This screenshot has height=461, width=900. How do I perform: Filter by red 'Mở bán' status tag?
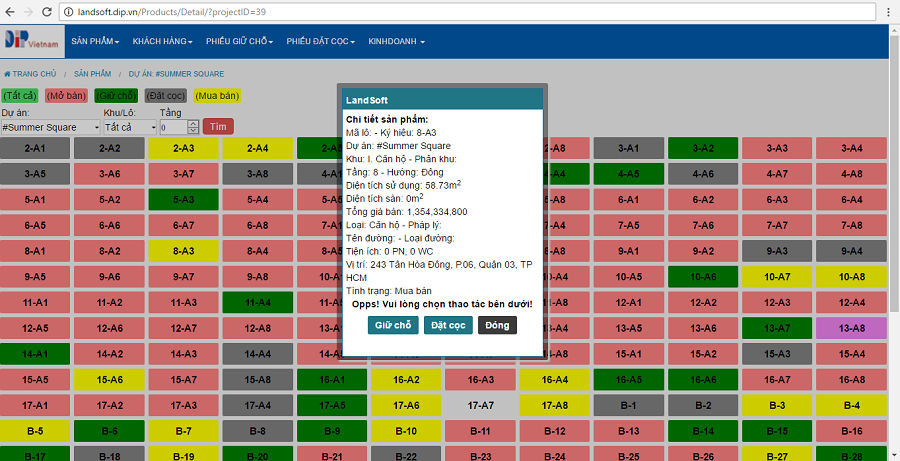pyautogui.click(x=67, y=96)
